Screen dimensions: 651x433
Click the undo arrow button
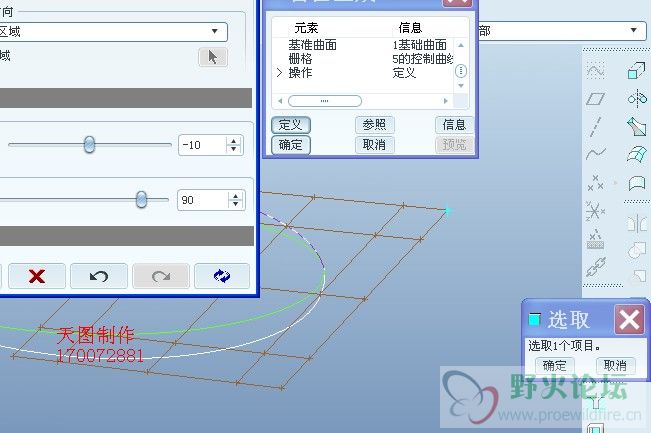point(99,276)
